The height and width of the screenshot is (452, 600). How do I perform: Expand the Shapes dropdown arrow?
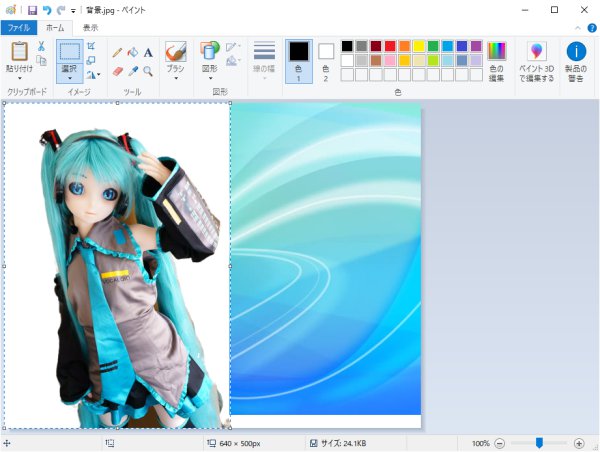[210, 78]
